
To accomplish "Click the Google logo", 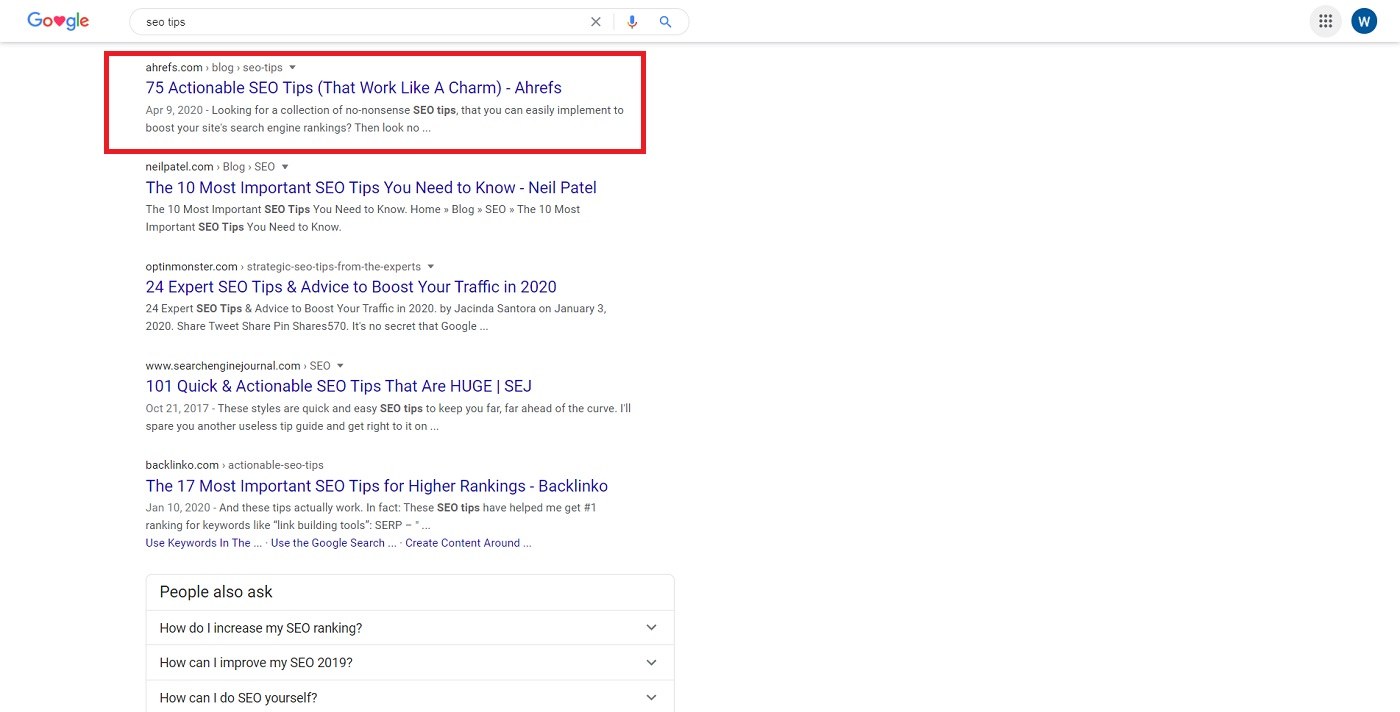I will pos(58,21).
